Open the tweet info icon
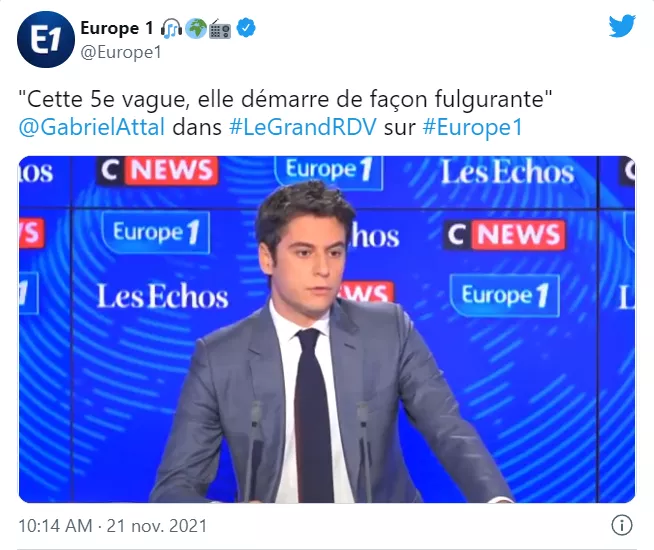Image resolution: width=654 pixels, height=550 pixels. [x=621, y=525]
